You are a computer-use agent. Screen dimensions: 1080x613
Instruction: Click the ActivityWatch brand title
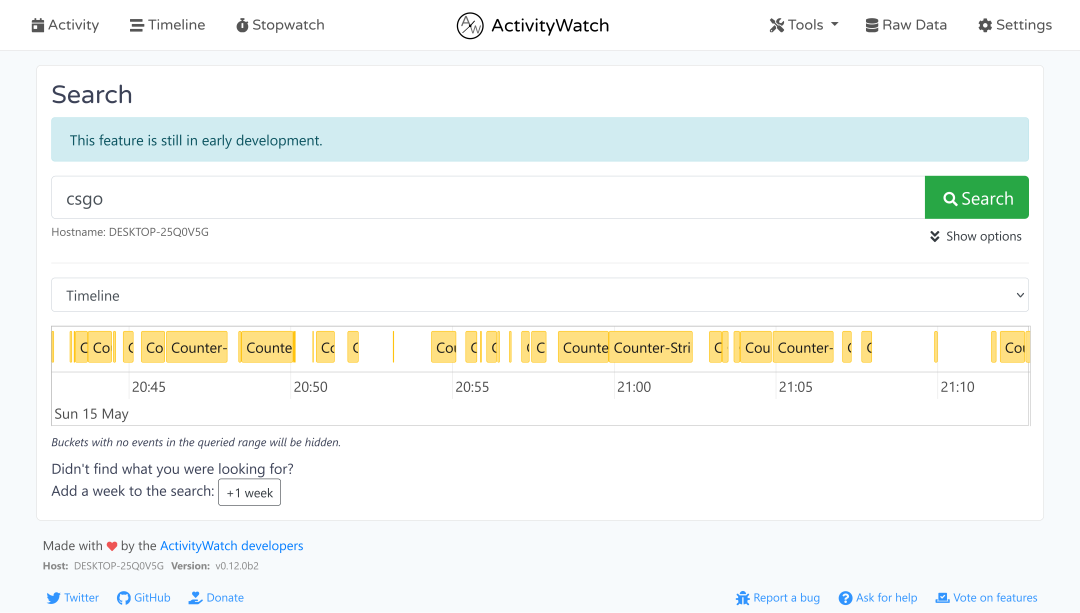(550, 26)
